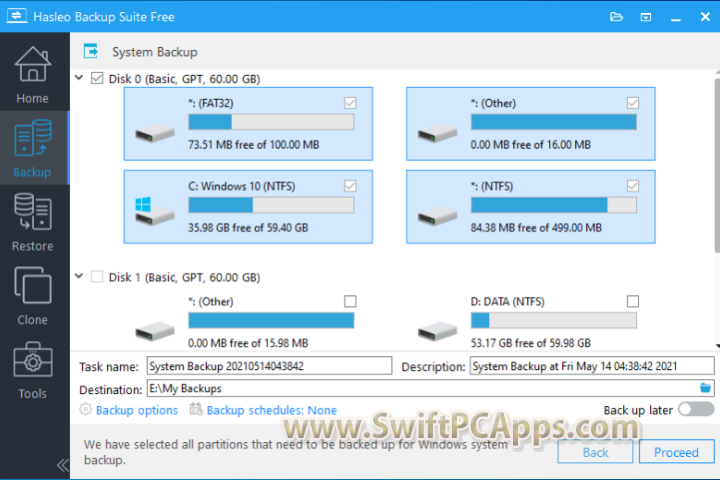
Task: Collapse the Disk 1 group
Action: point(79,276)
